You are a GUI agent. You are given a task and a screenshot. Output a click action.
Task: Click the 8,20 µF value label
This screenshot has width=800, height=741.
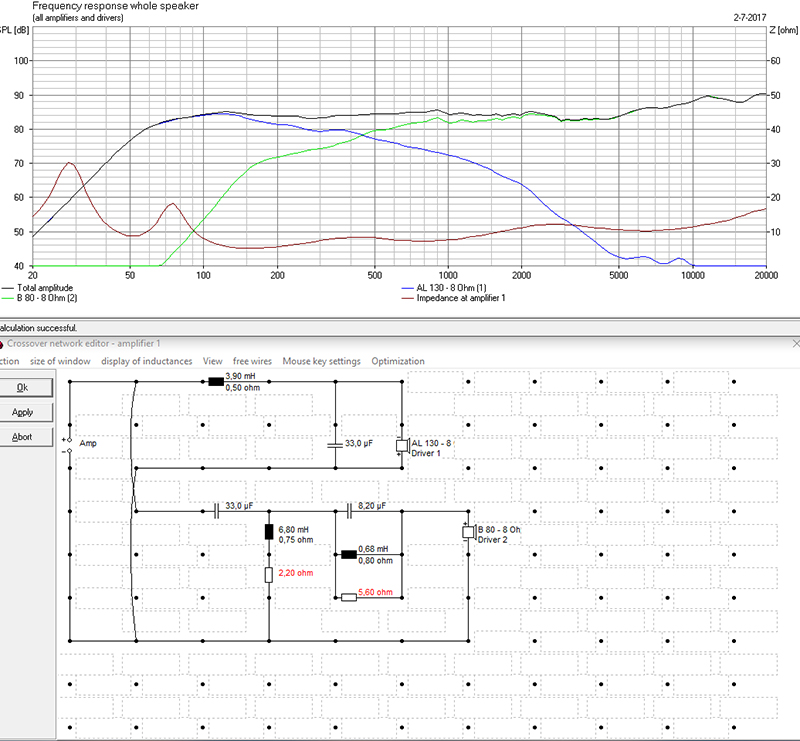click(x=372, y=506)
